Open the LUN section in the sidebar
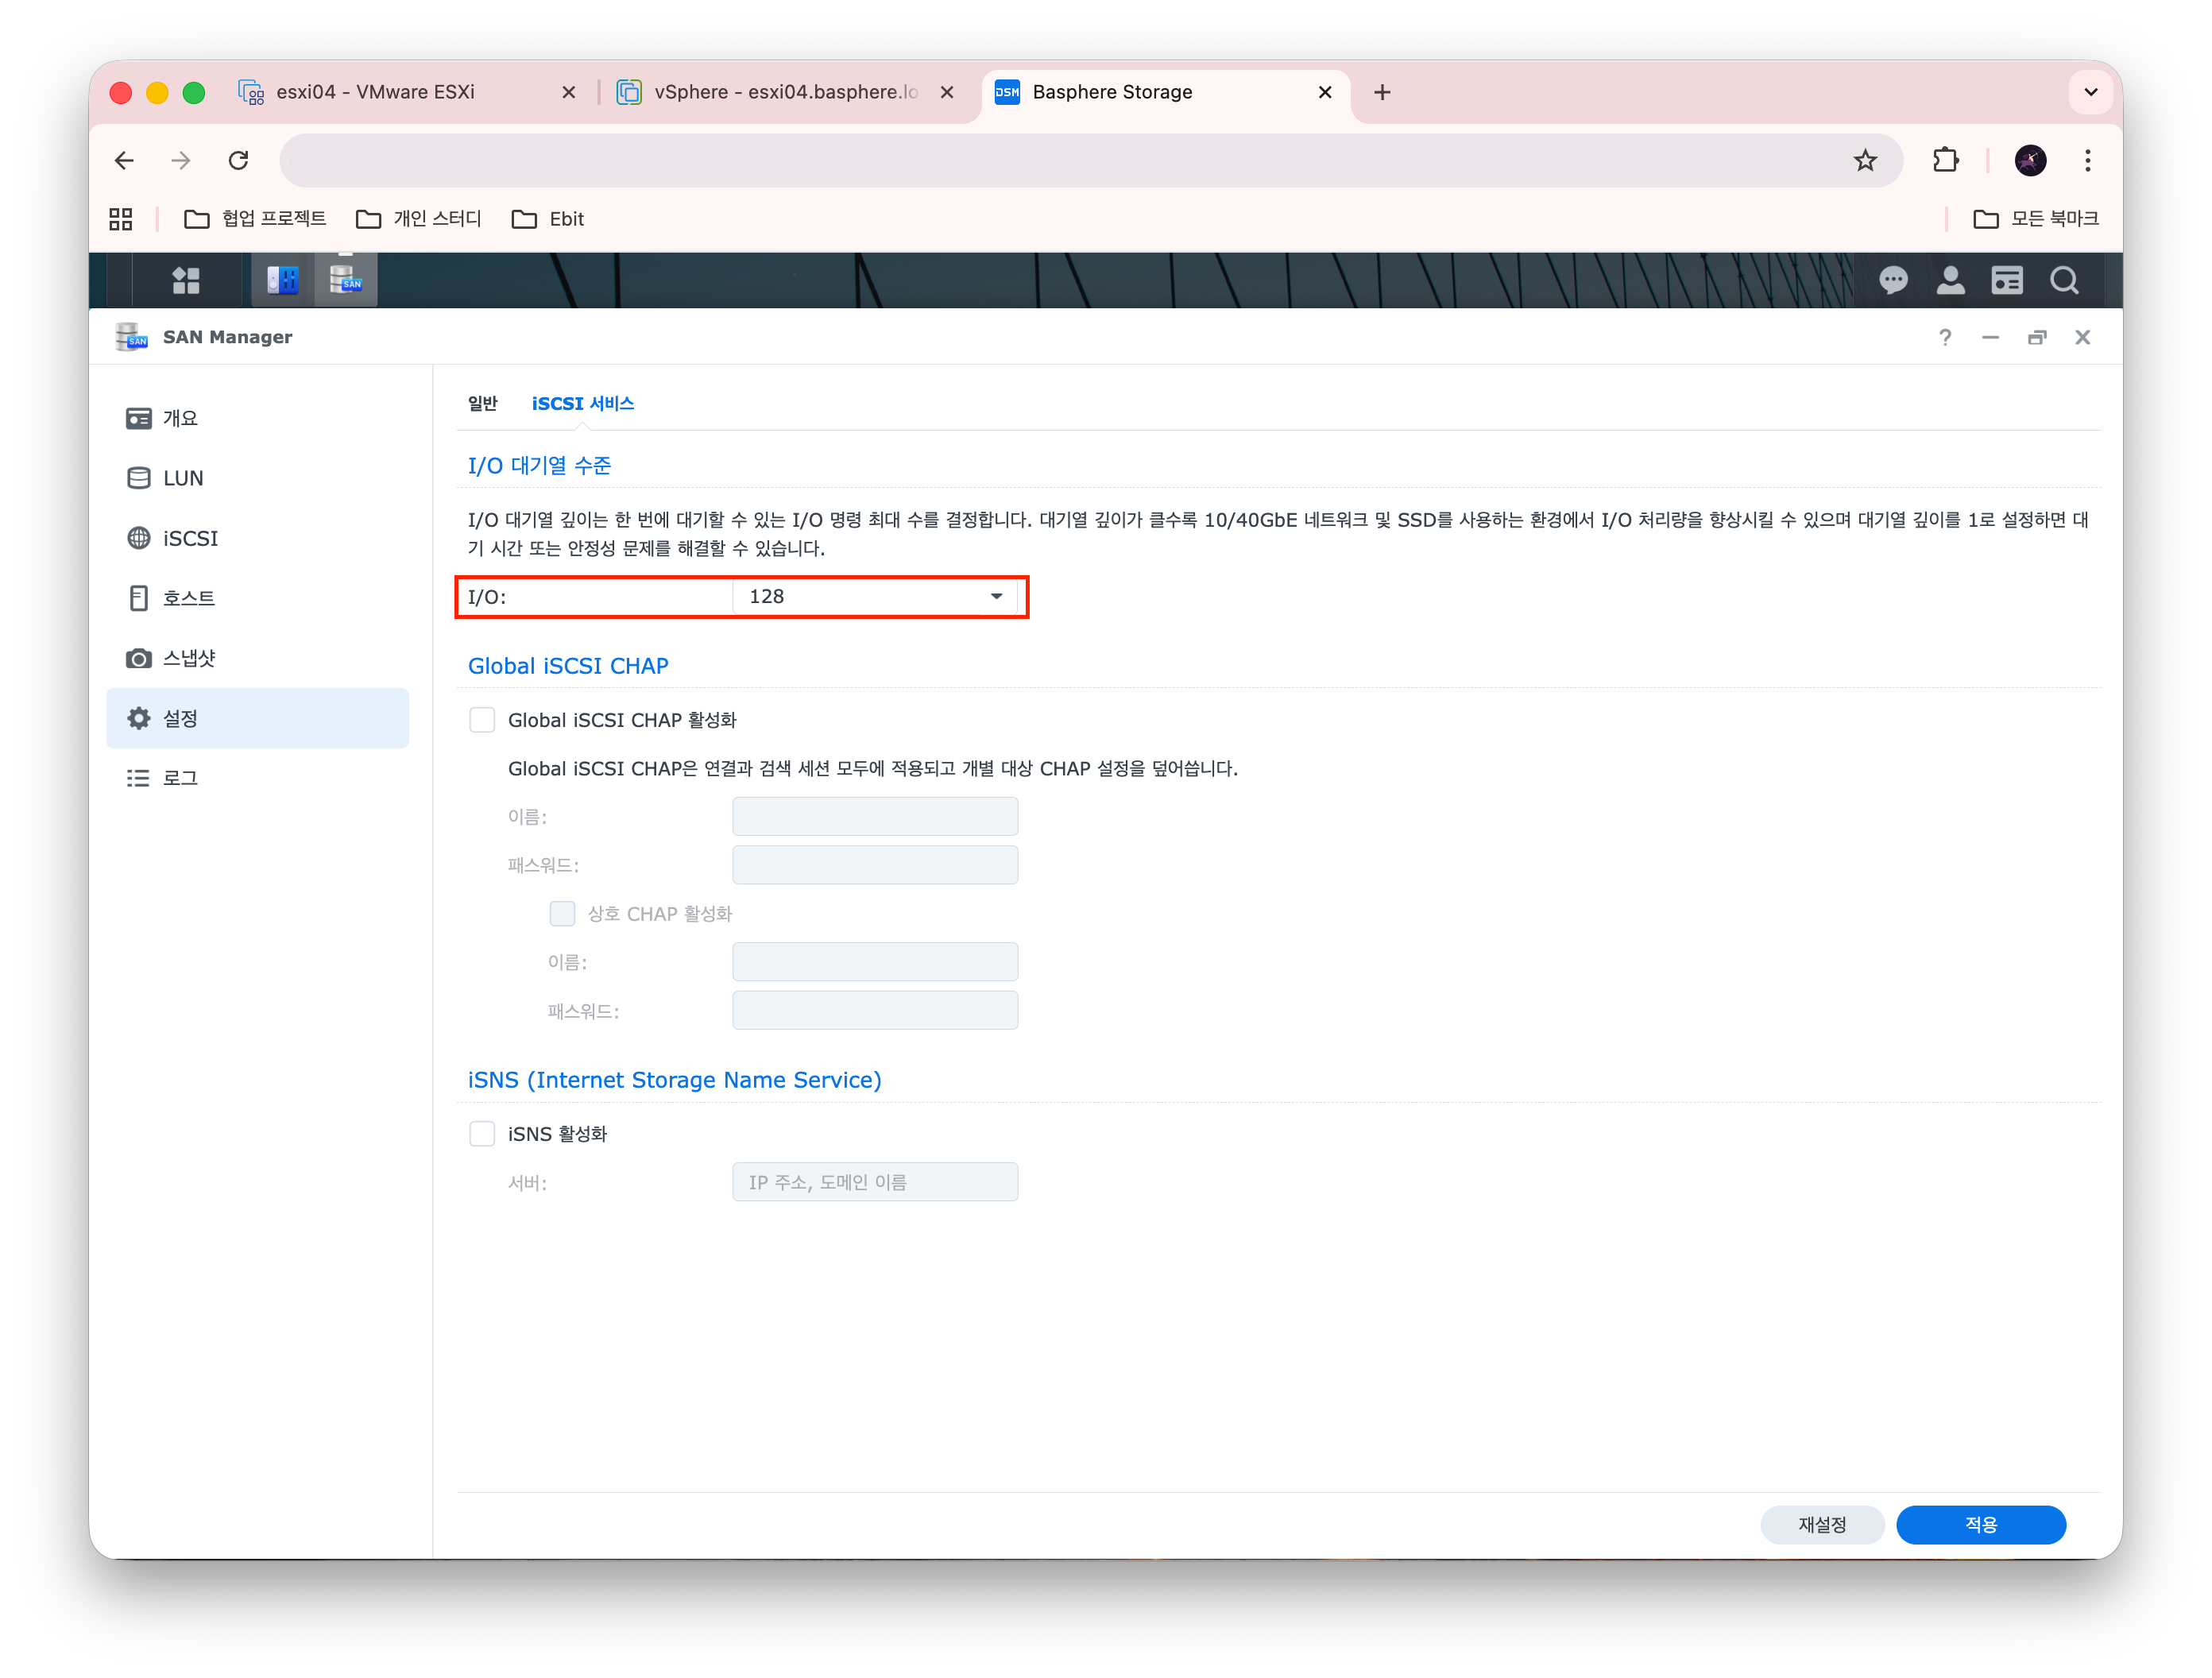2212x1678 pixels. point(183,478)
